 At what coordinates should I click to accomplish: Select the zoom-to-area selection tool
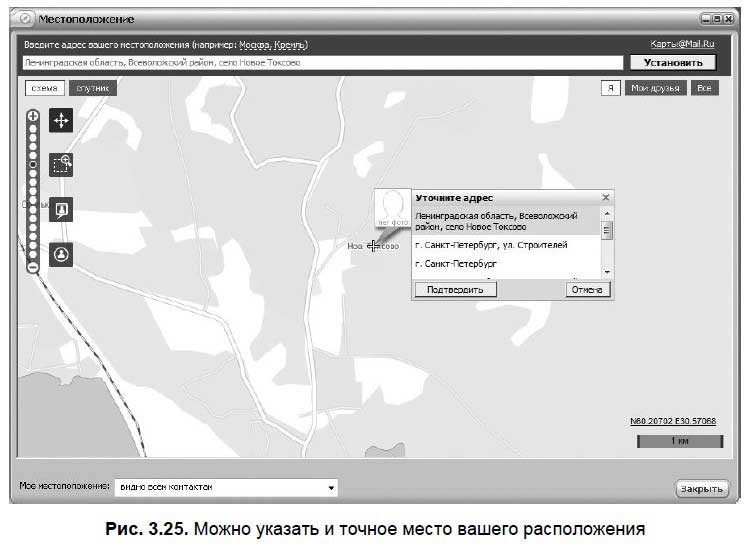click(61, 165)
